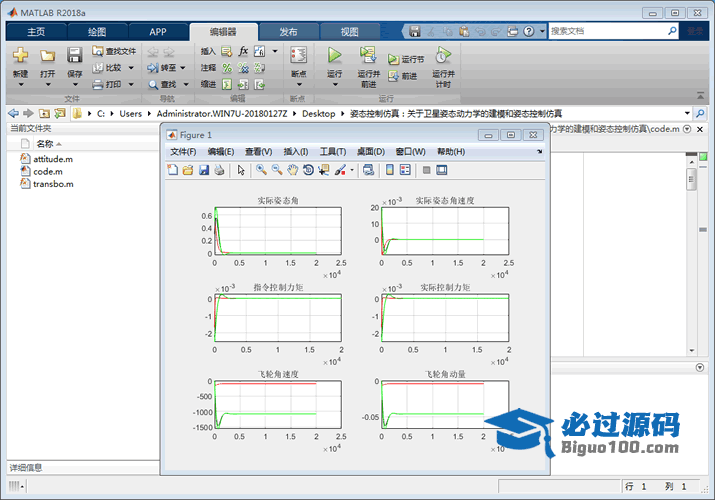Sort files by Name column header
This screenshot has height=500, width=715.
tap(45, 144)
